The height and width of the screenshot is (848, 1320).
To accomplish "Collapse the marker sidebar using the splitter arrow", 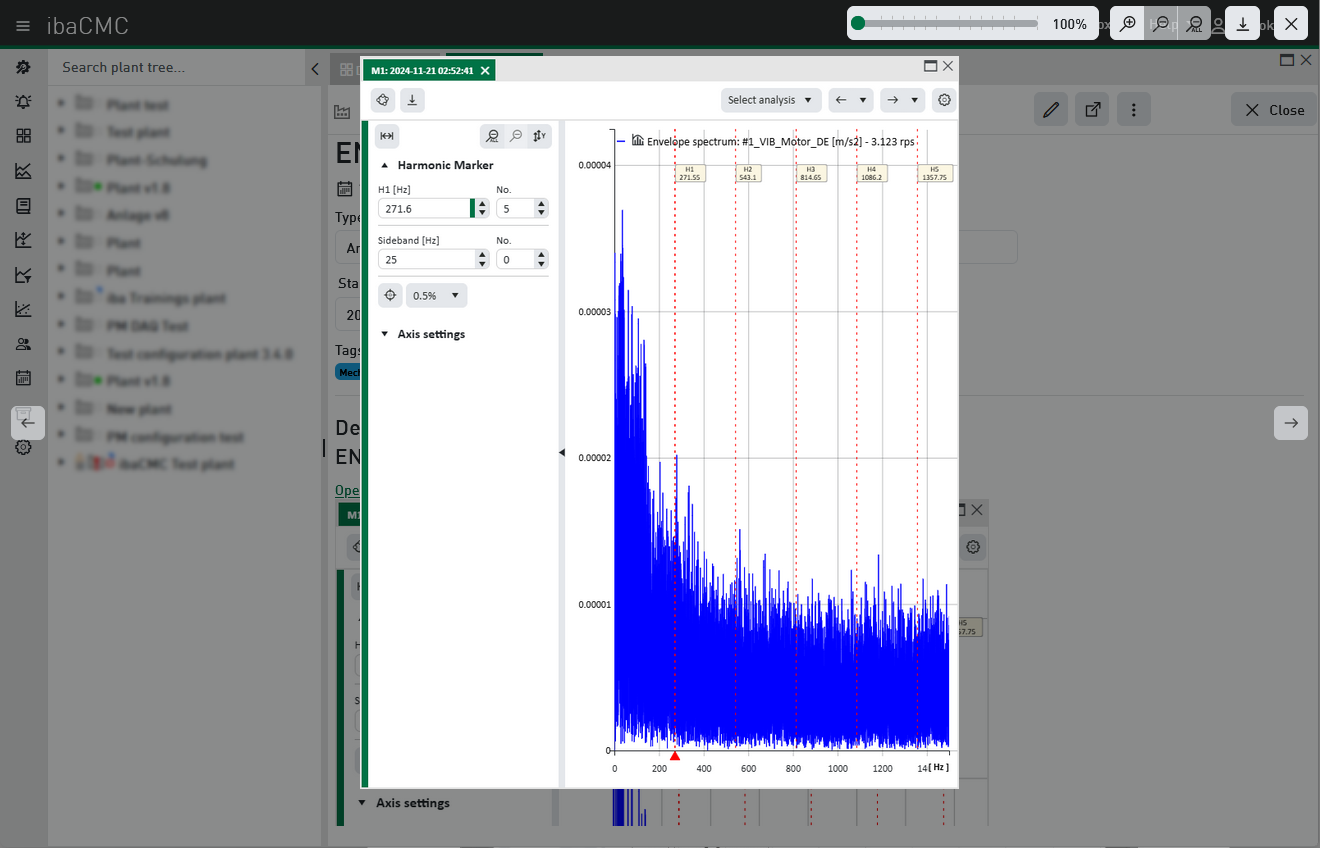I will (x=562, y=453).
